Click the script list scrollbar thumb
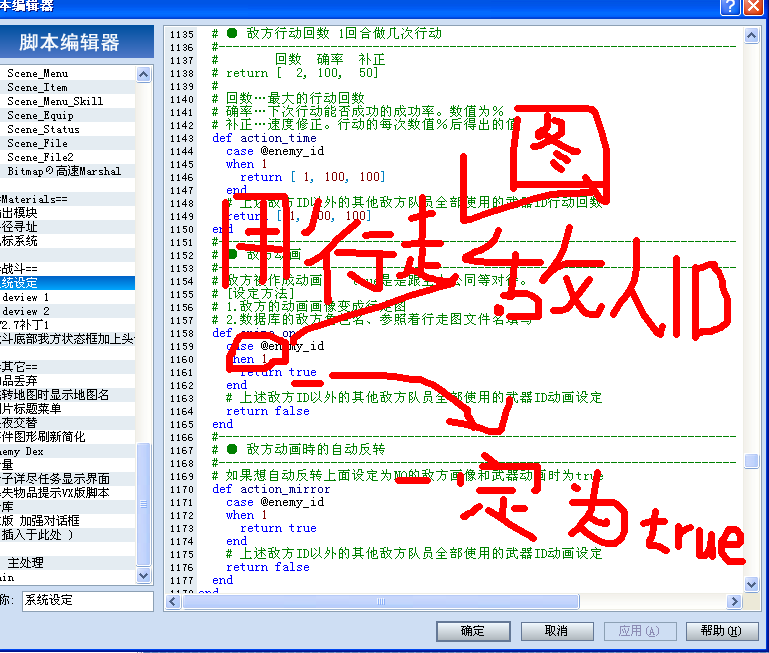The image size is (769, 653). click(x=143, y=504)
